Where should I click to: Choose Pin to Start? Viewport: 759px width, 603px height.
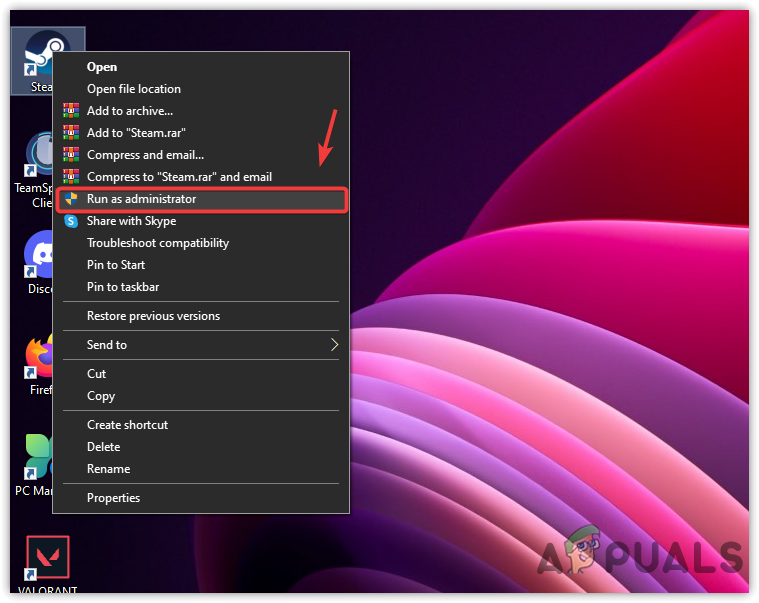coord(201,265)
